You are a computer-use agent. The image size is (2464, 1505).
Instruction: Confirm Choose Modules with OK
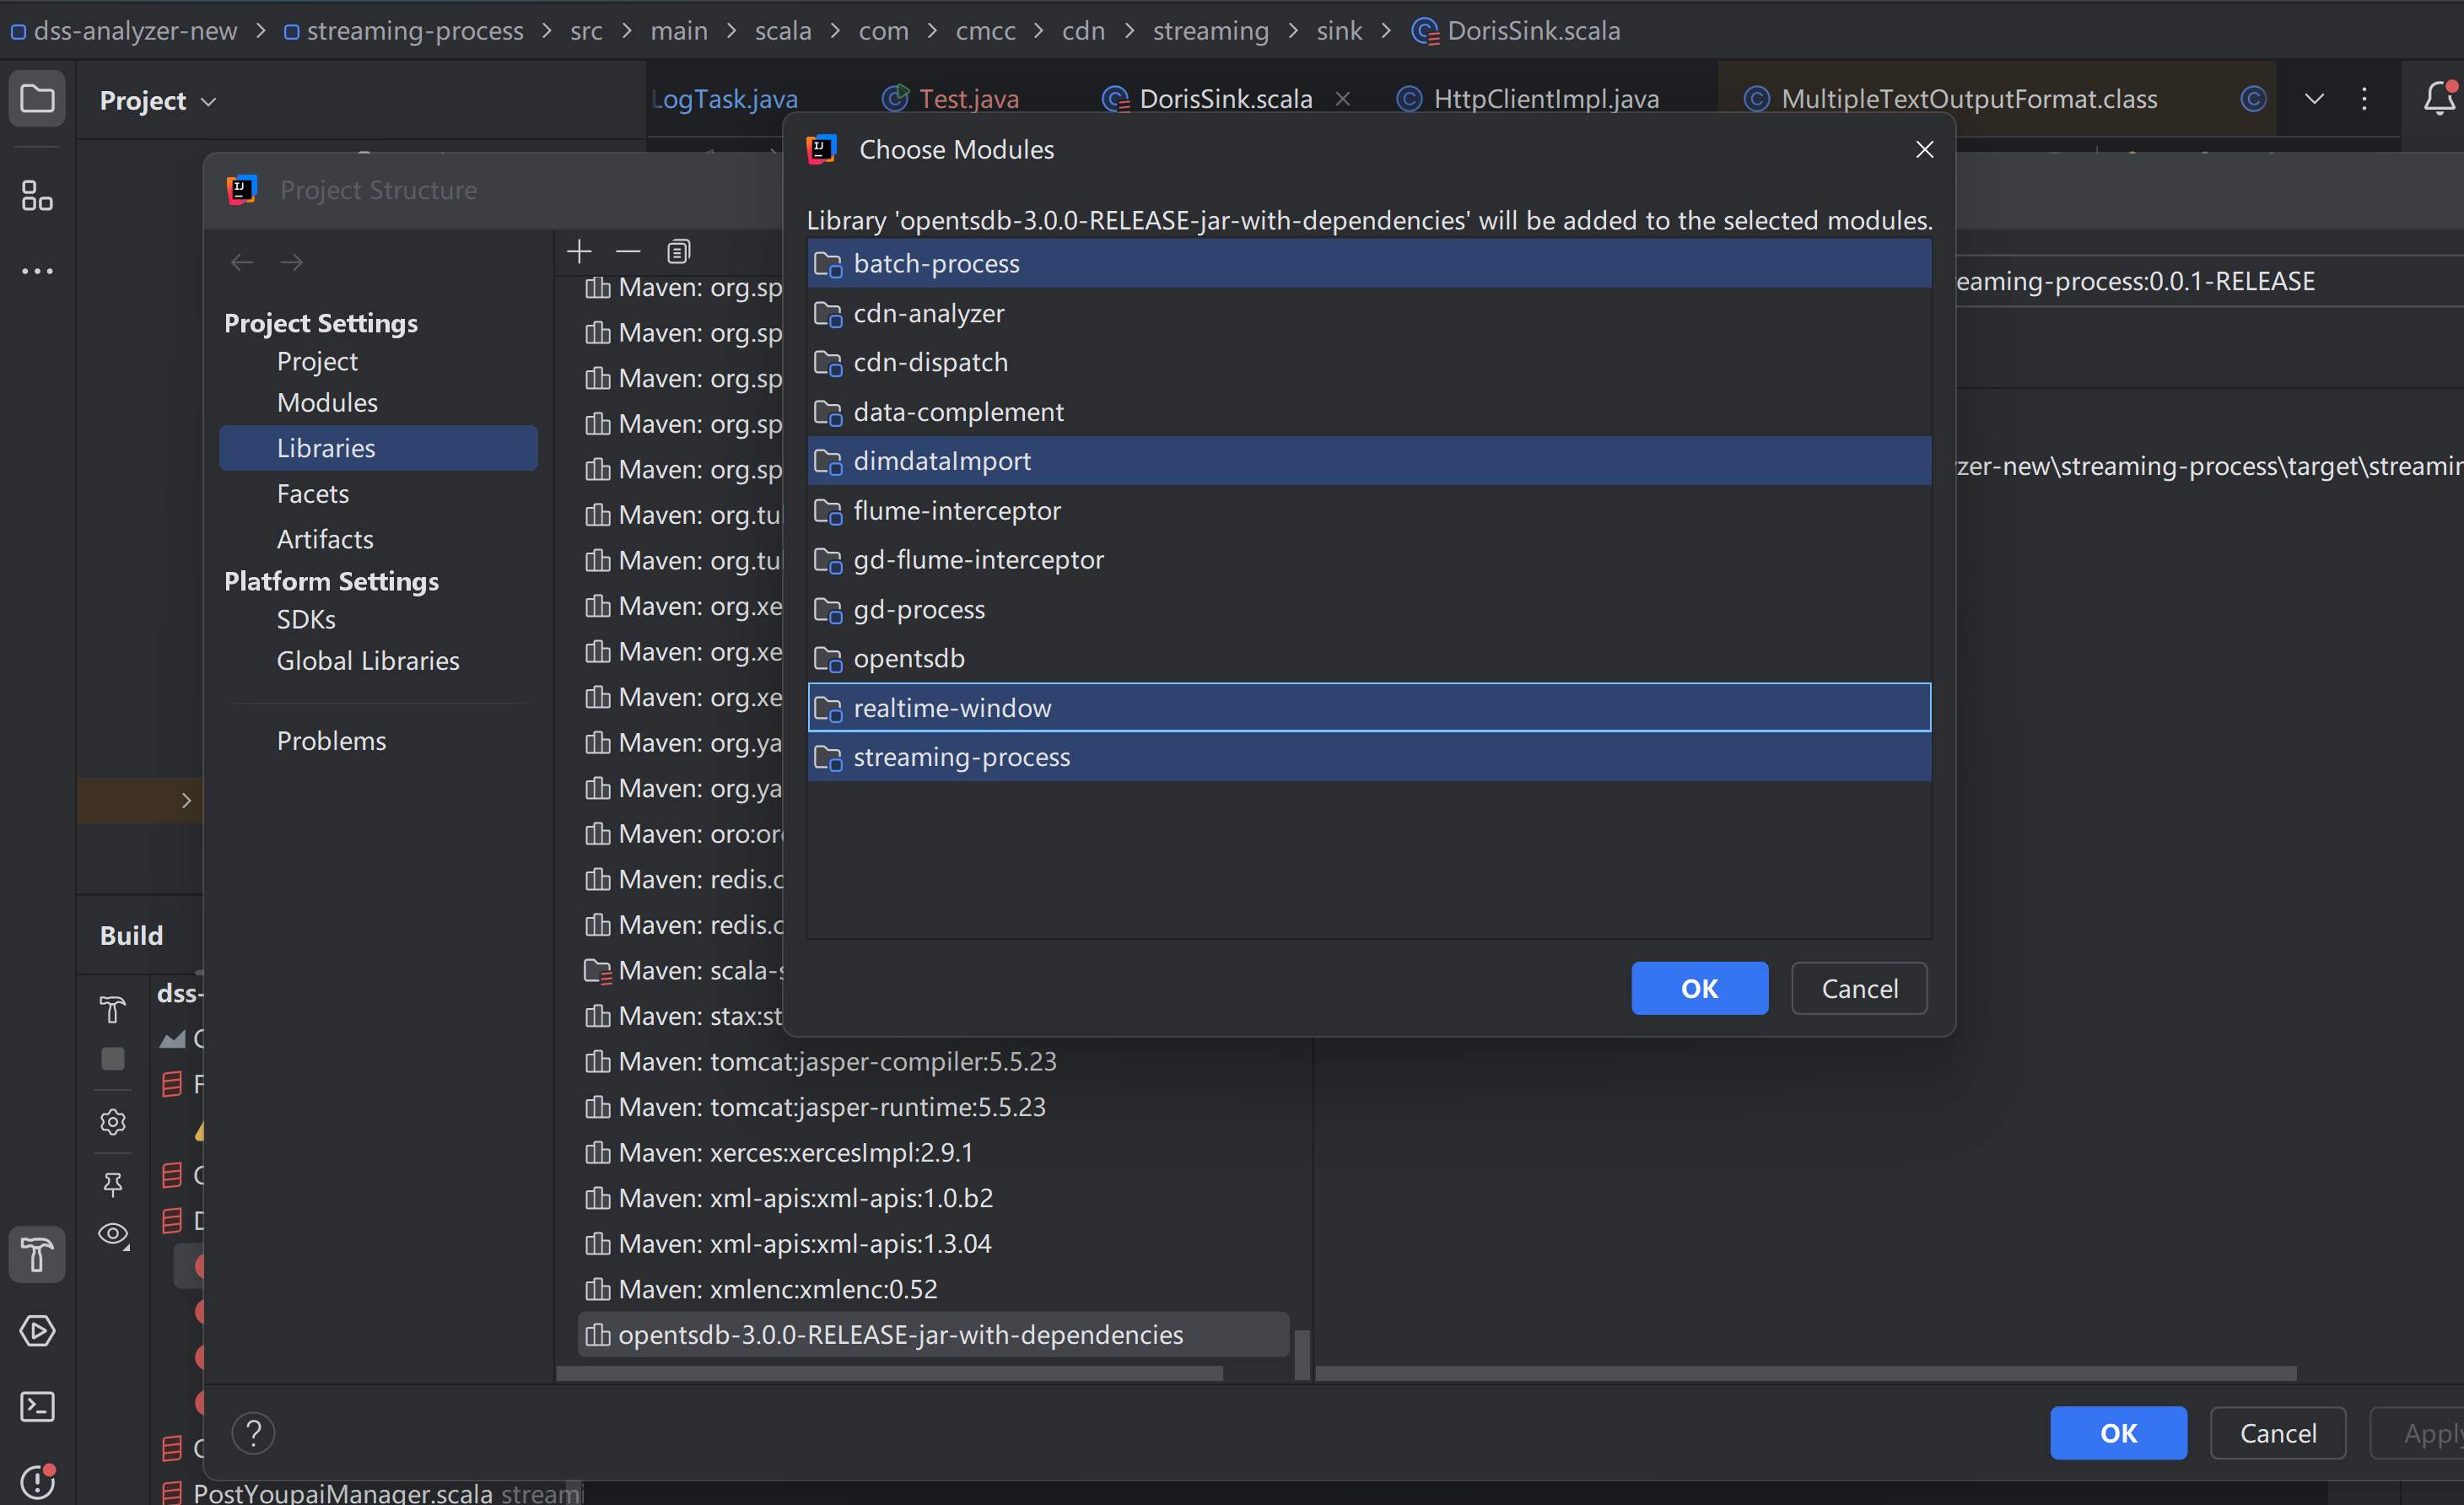[1698, 988]
